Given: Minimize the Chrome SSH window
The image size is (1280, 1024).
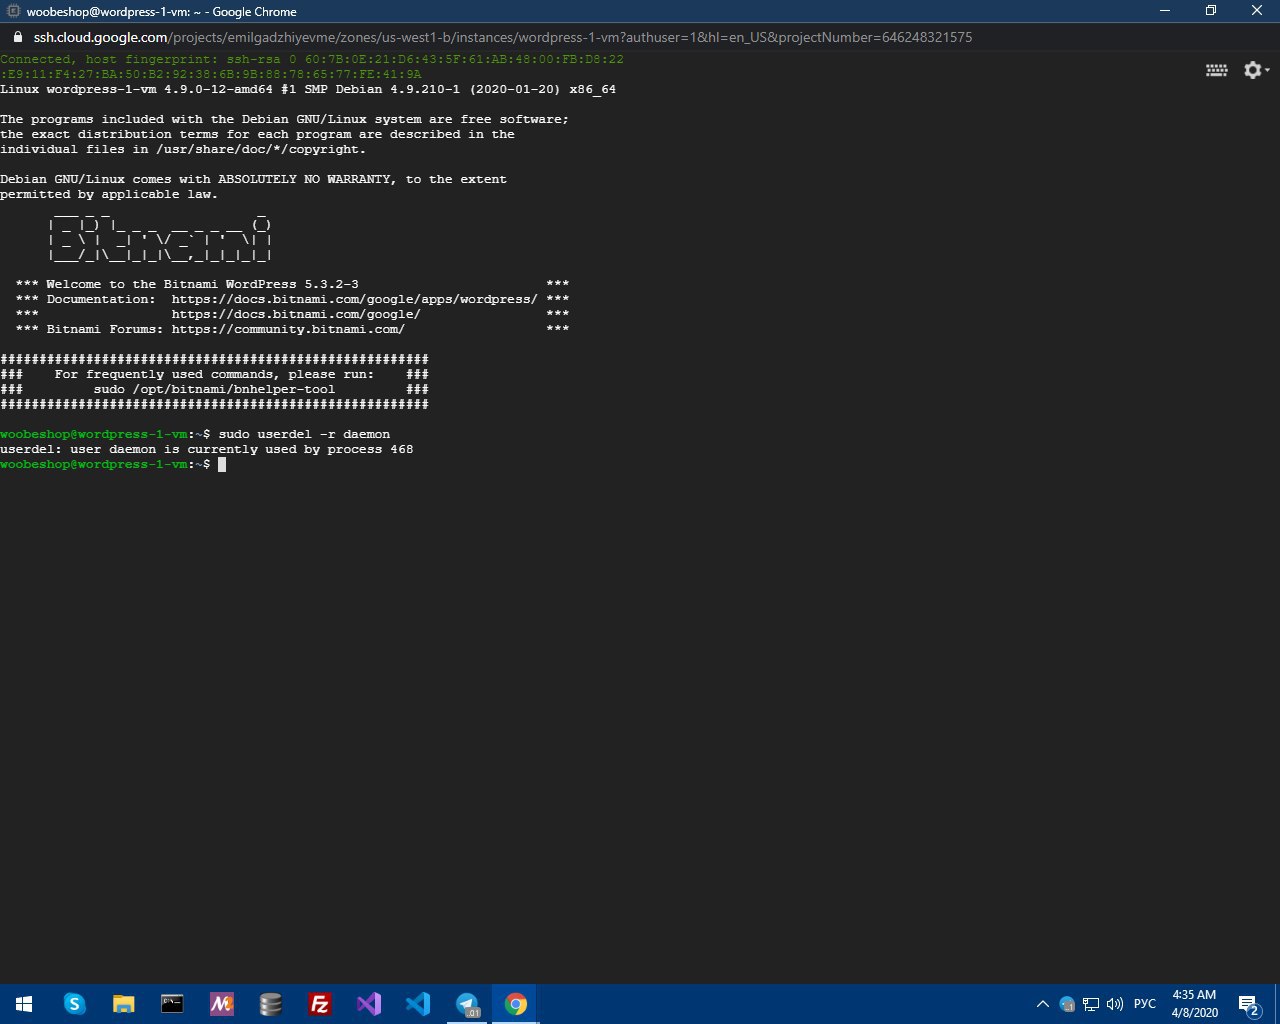Looking at the screenshot, I should click(x=1165, y=11).
